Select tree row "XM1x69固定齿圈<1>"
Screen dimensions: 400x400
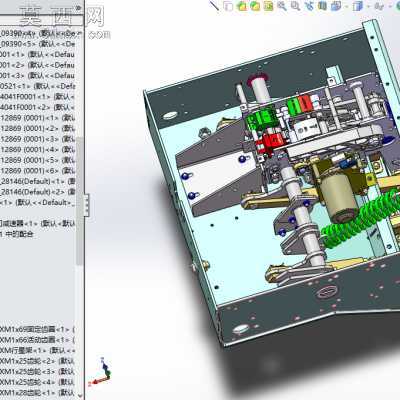[37, 330]
